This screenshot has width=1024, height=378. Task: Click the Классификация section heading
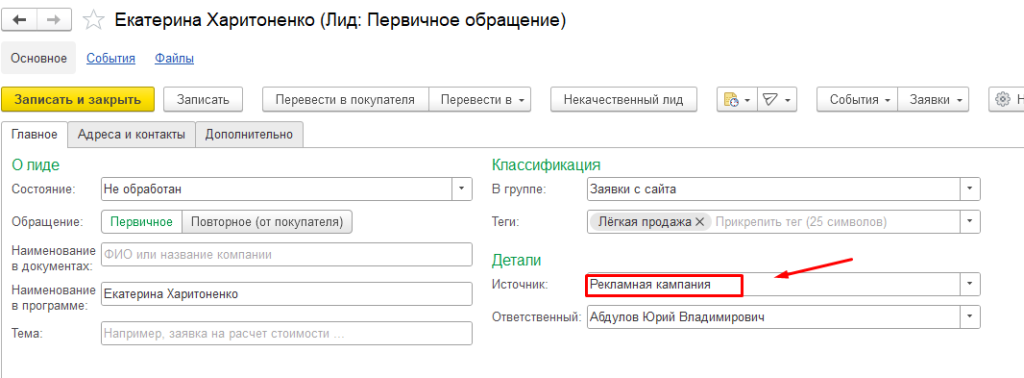pyautogui.click(x=546, y=165)
